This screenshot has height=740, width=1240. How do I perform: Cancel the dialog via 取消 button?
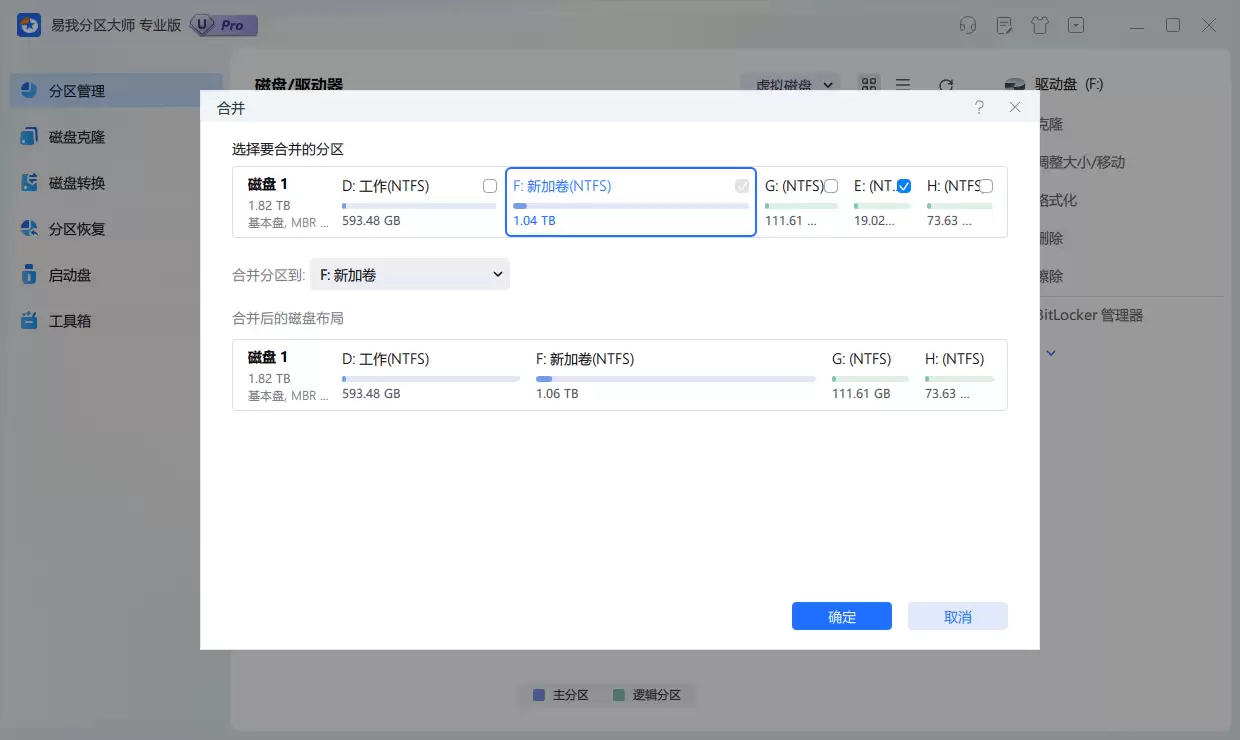pyautogui.click(x=957, y=616)
